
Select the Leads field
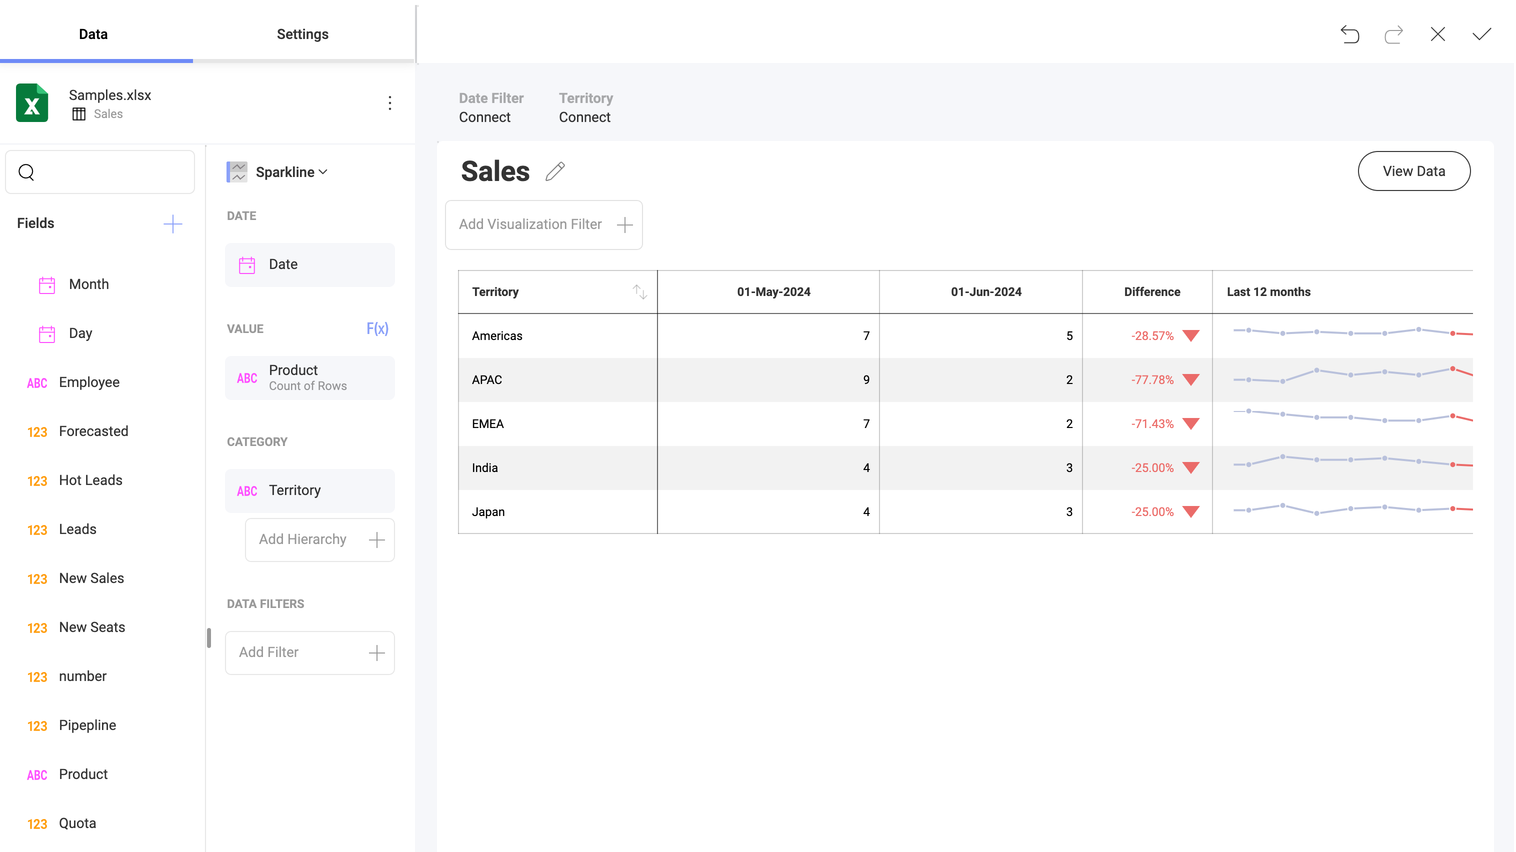[77, 530]
